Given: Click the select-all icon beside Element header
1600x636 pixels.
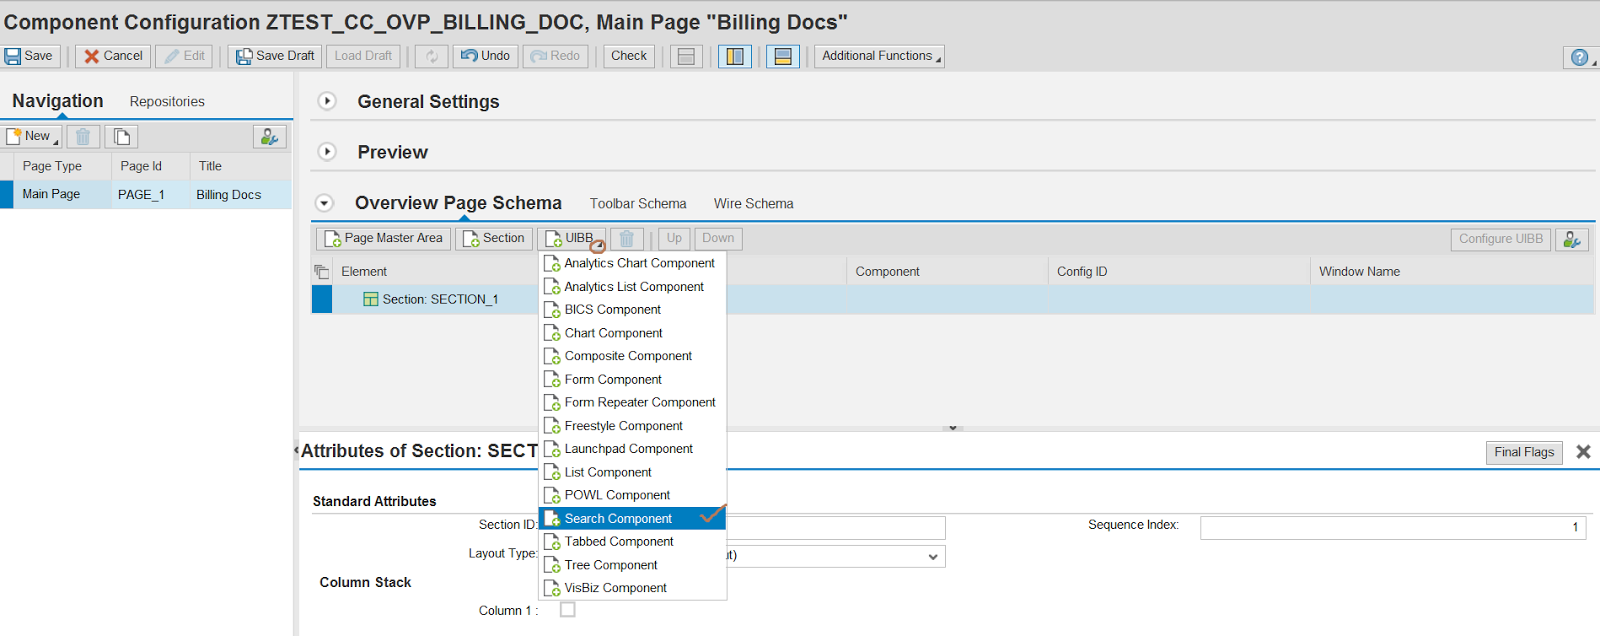Looking at the screenshot, I should click(x=322, y=272).
